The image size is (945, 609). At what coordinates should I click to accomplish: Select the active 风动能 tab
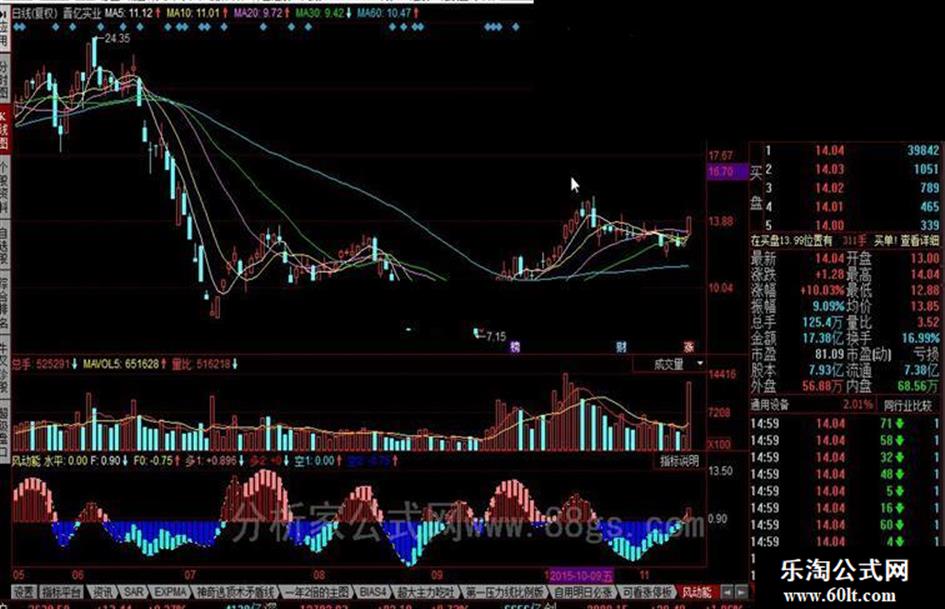[696, 593]
